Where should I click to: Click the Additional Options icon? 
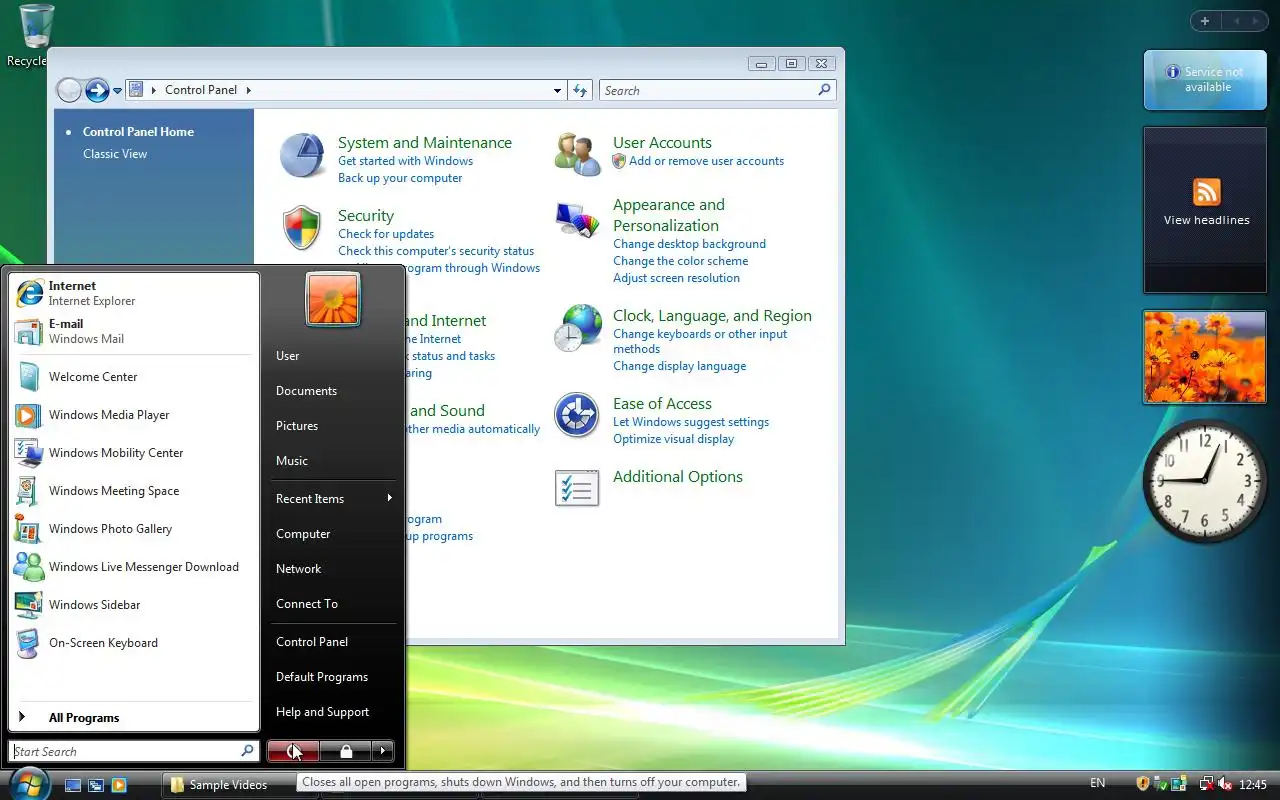click(x=577, y=488)
